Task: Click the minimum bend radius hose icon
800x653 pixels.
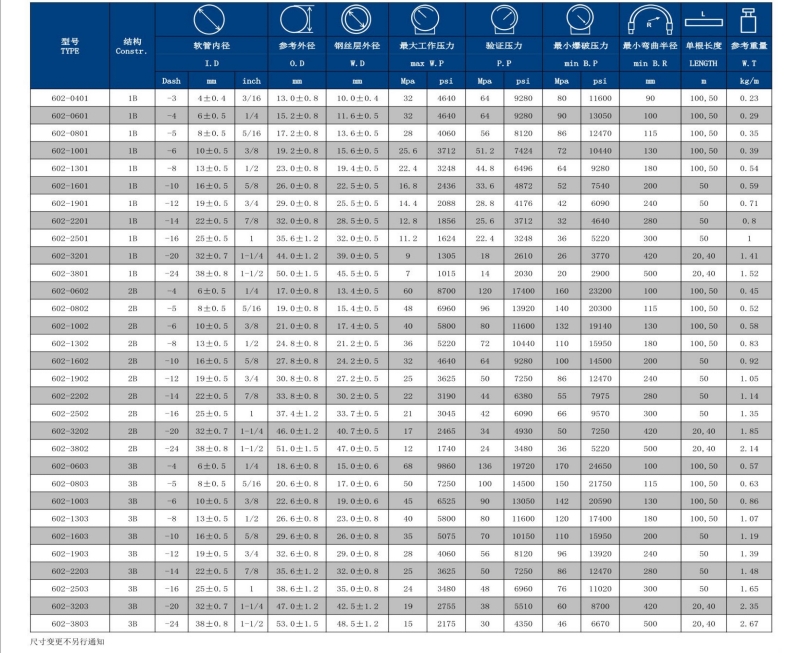Action: [x=649, y=20]
